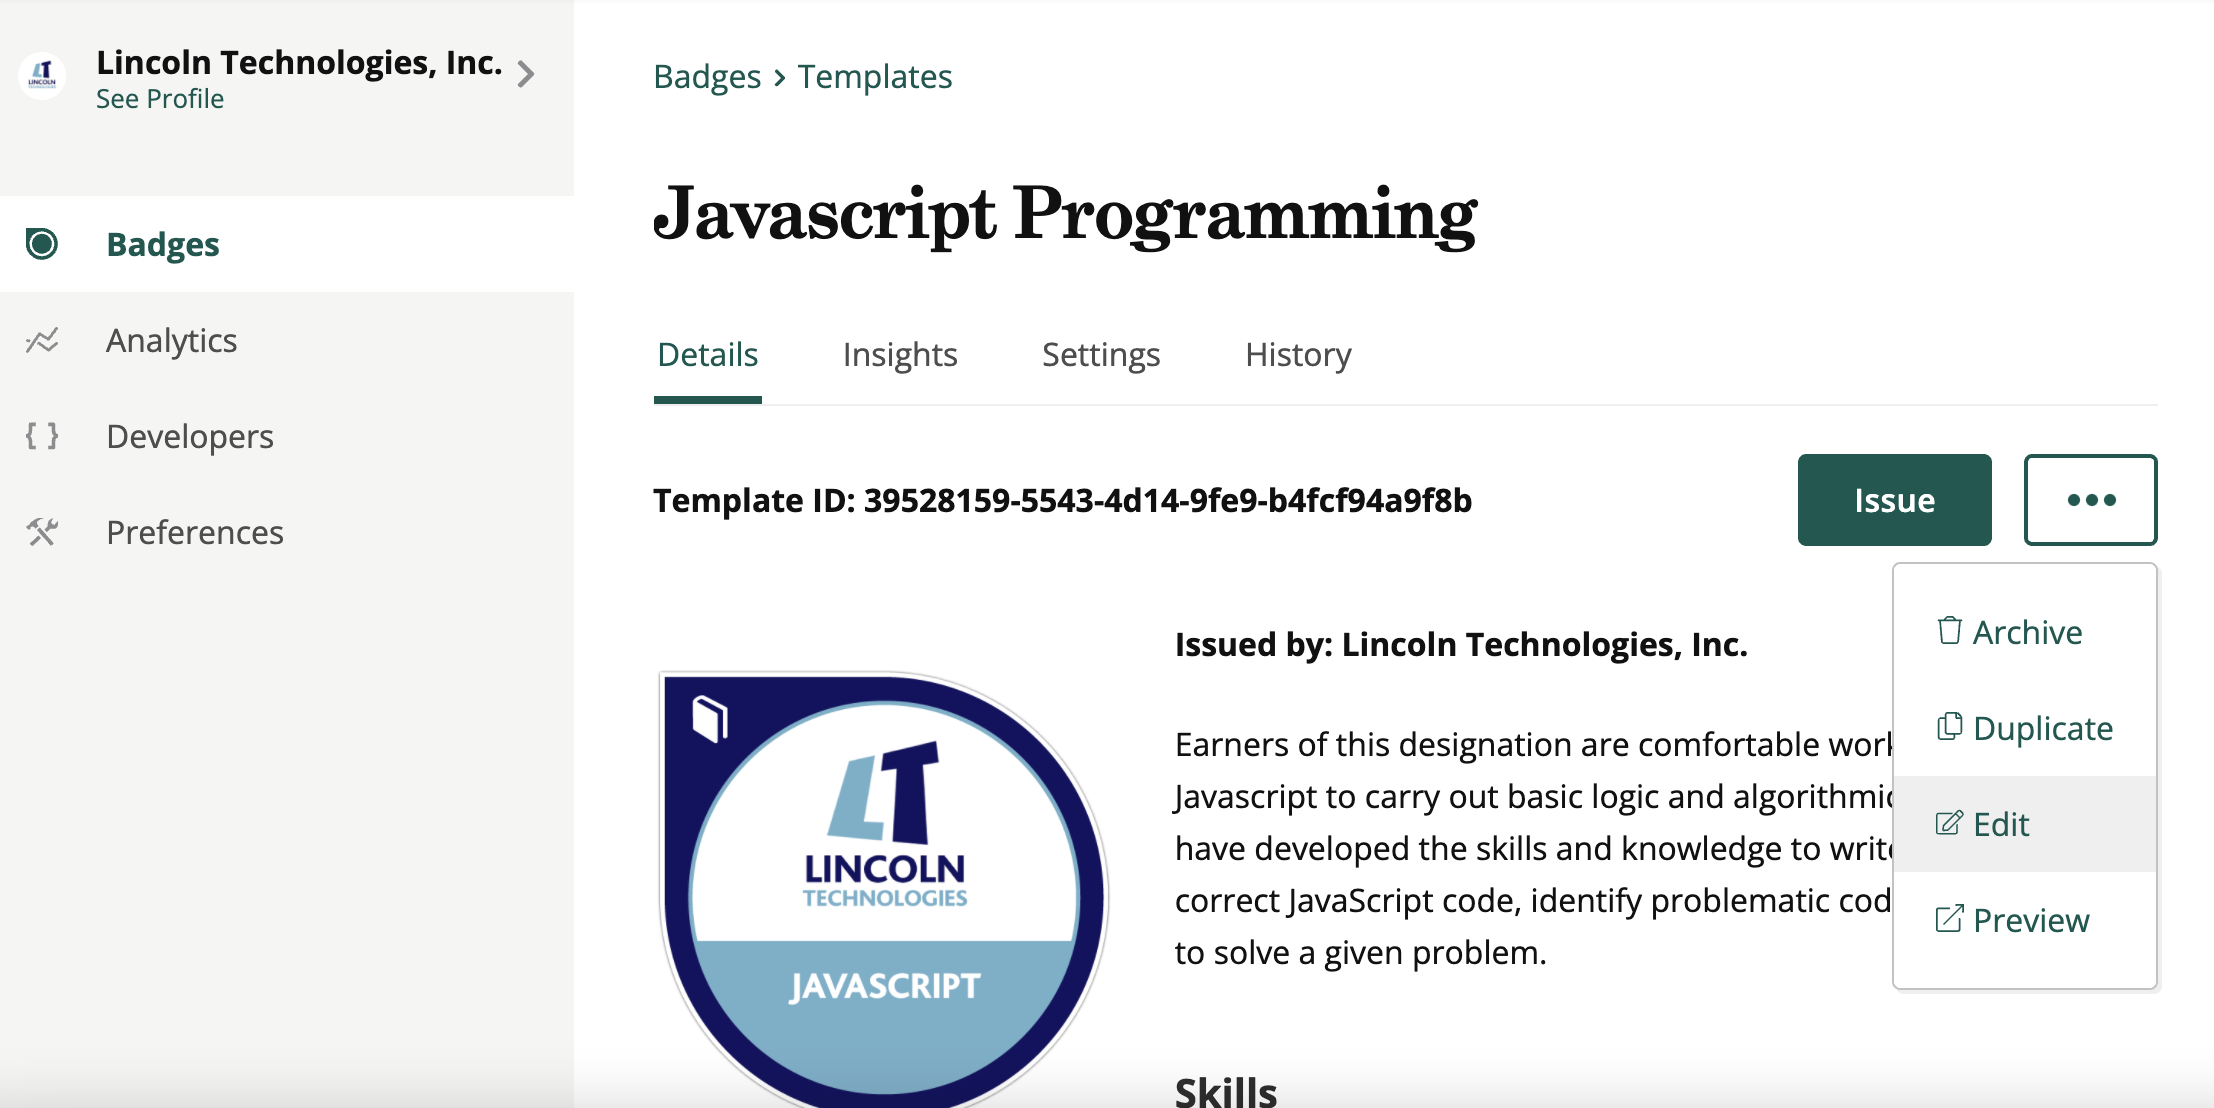Click the Badges sidebar circle icon
The width and height of the screenshot is (2214, 1108).
[42, 244]
